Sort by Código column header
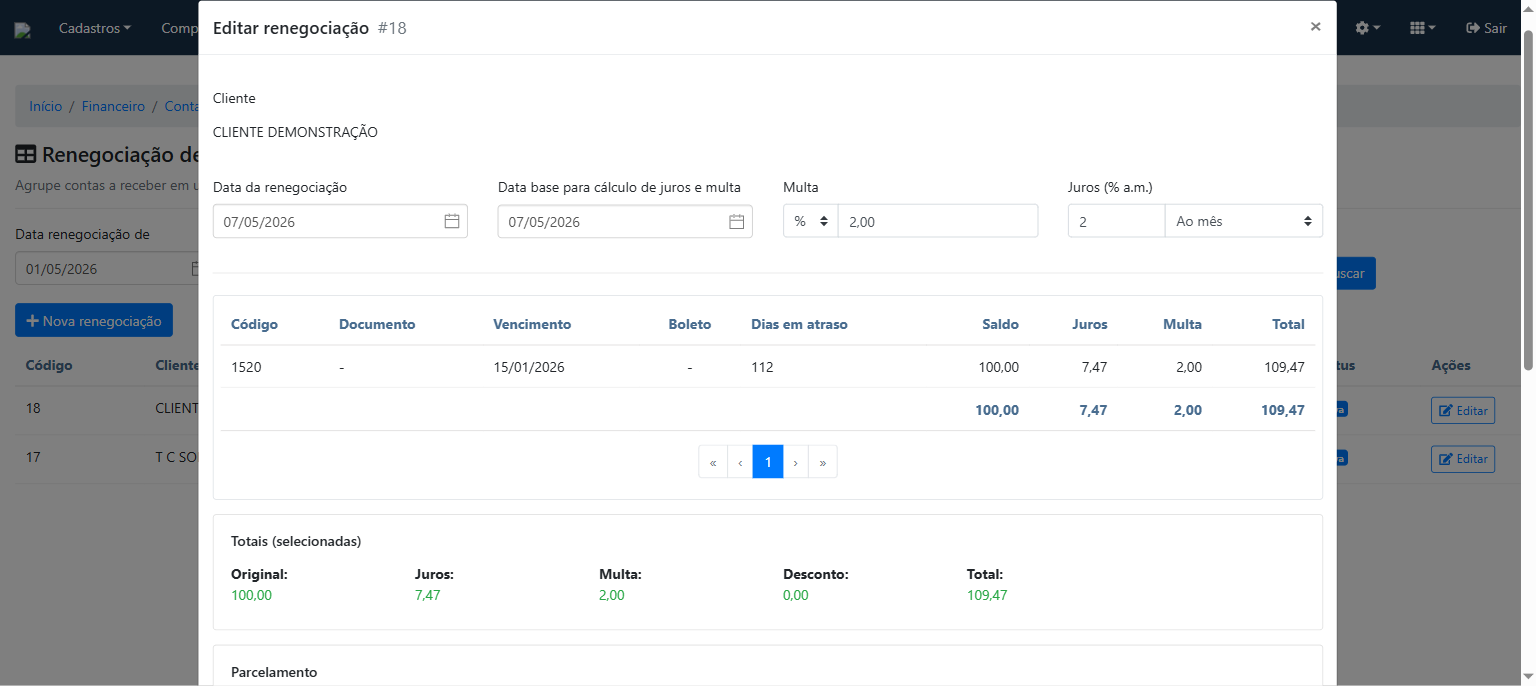Screen dimensions: 1536x686 coord(254,324)
